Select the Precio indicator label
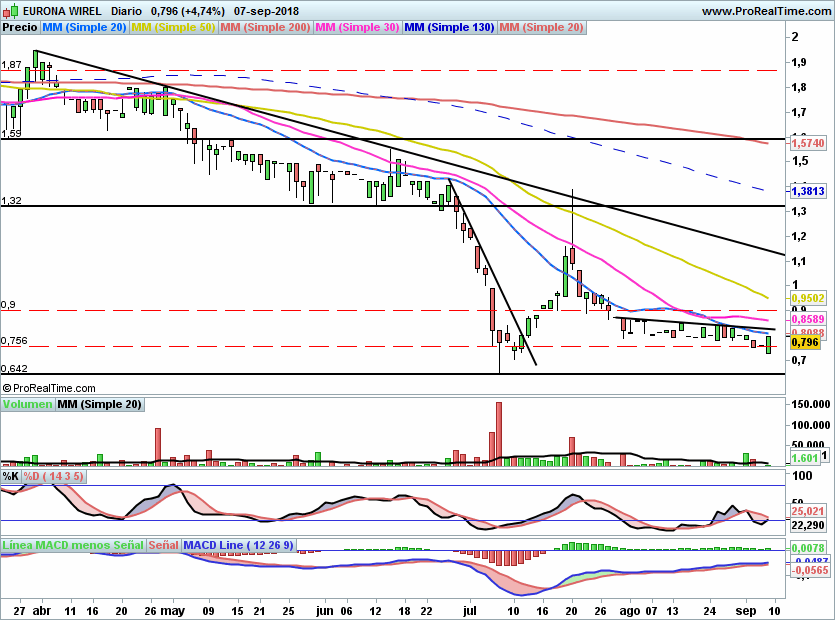Viewport: 835px width, 620px height. (x=20, y=27)
